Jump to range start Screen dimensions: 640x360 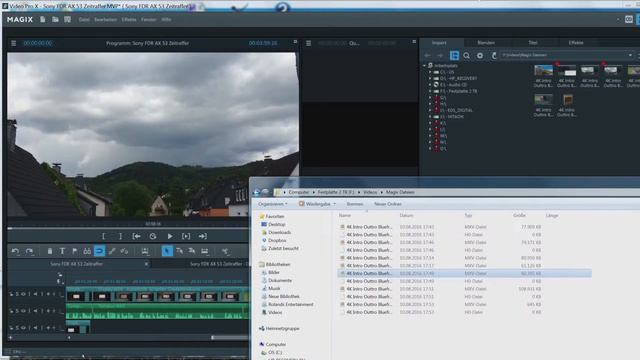pyautogui.click(x=136, y=236)
